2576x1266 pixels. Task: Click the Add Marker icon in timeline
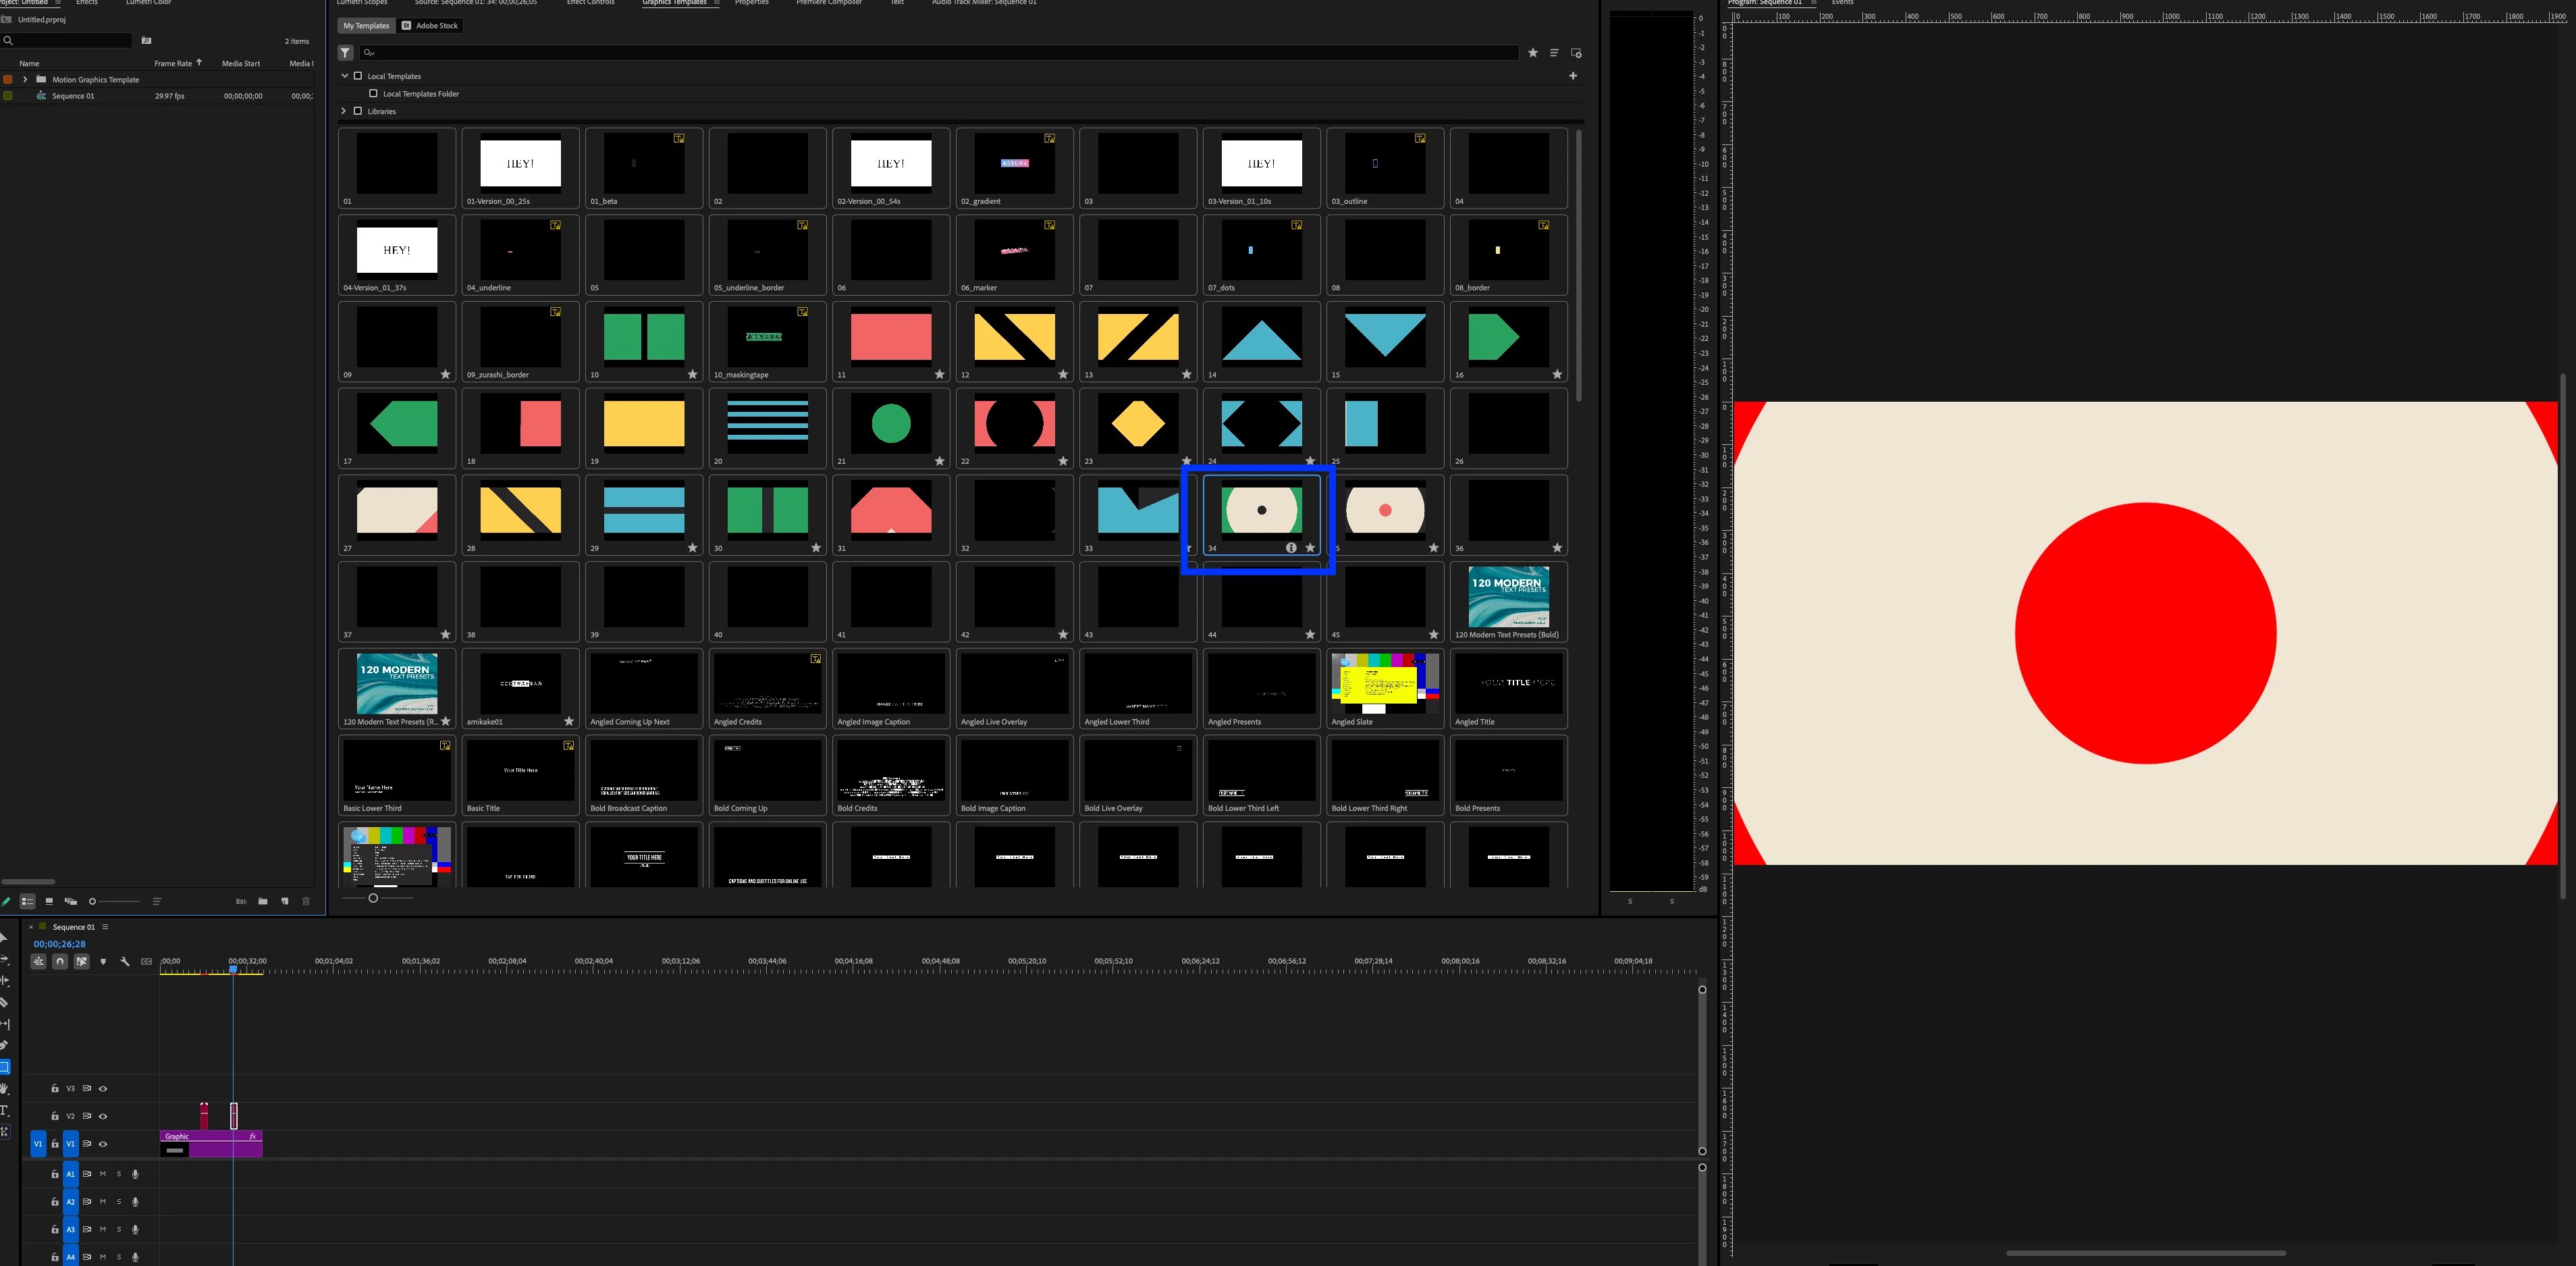coord(103,961)
